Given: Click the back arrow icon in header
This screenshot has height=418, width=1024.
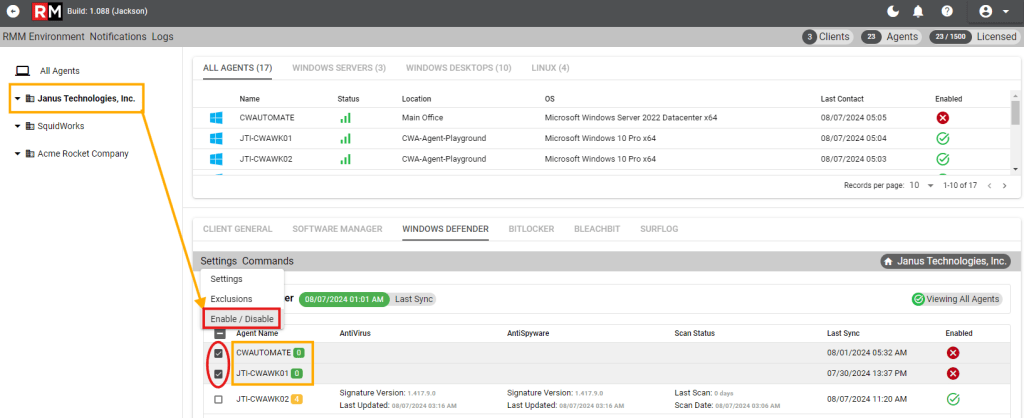Looking at the screenshot, I should click(x=13, y=11).
